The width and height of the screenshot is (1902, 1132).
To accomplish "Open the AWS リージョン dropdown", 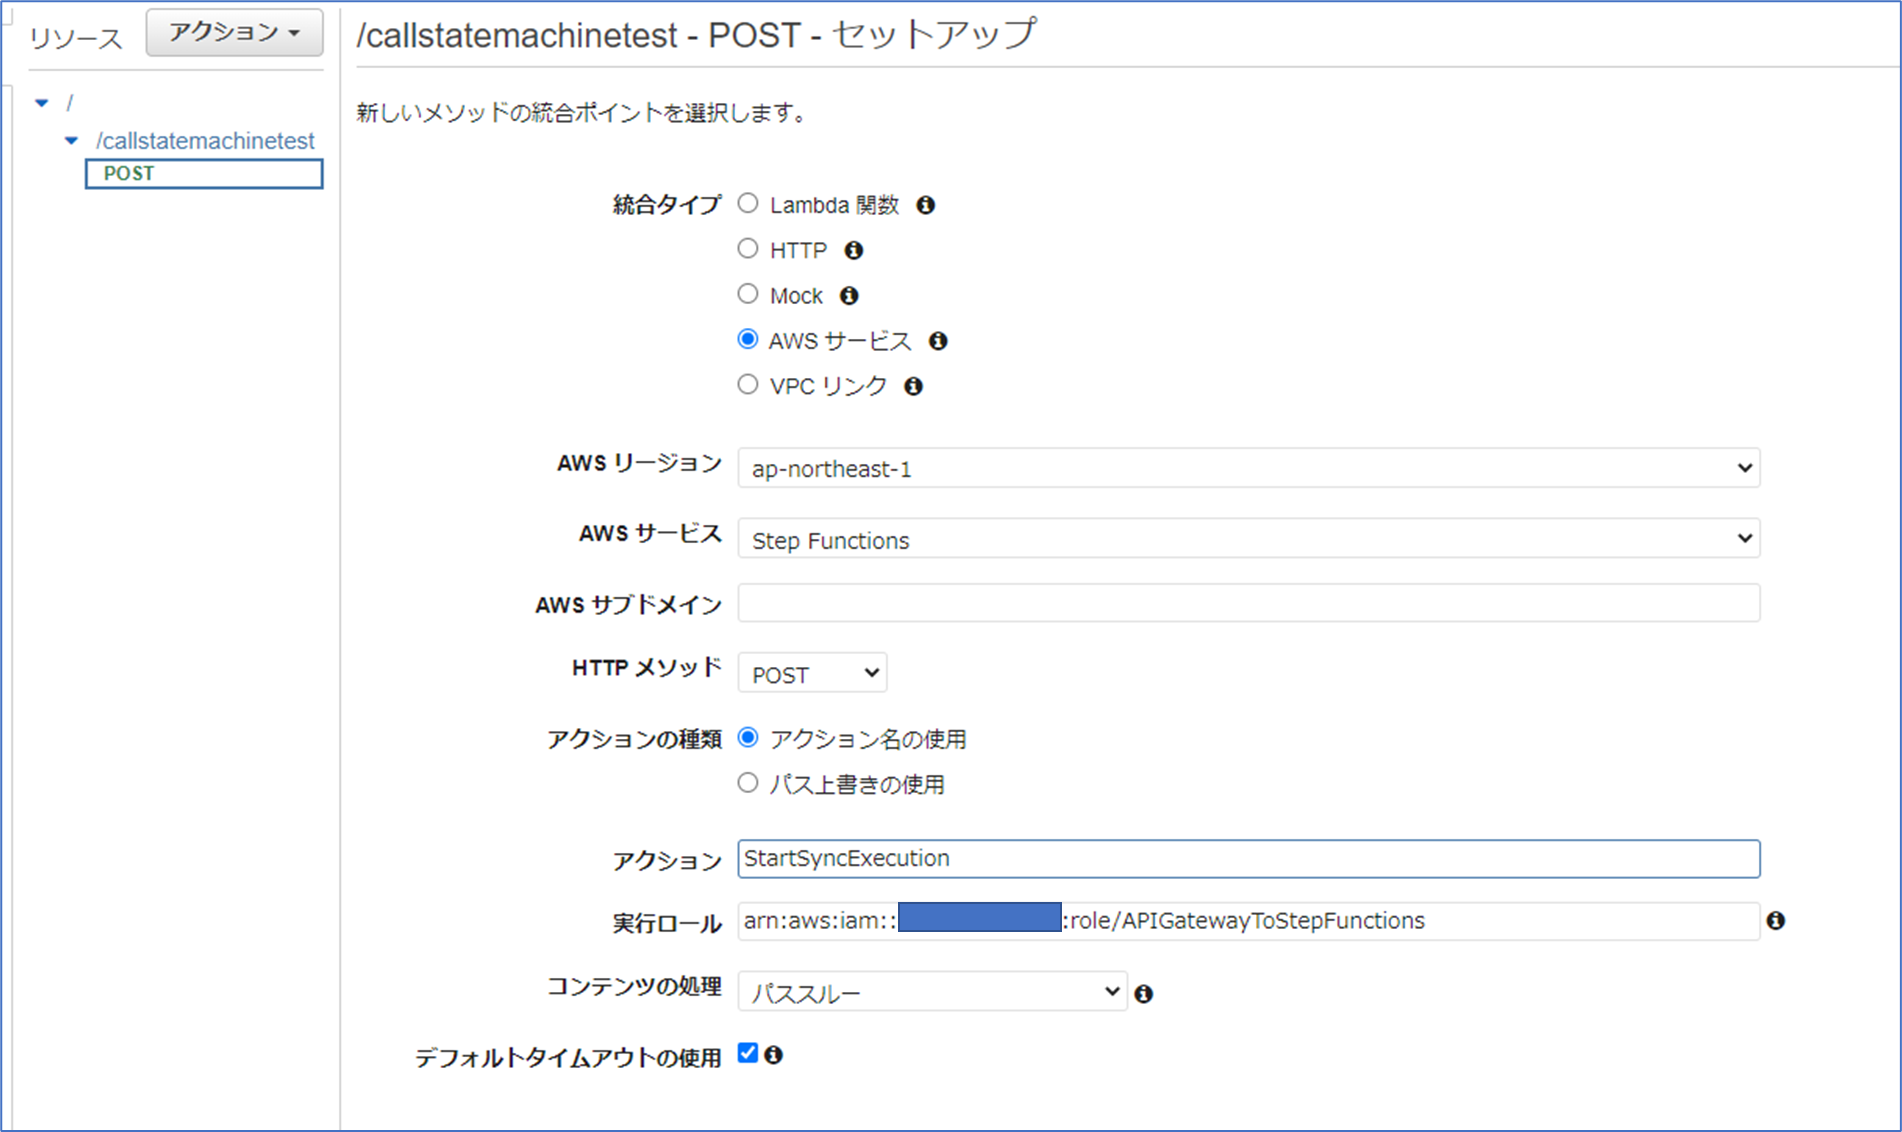I will tap(1248, 468).
